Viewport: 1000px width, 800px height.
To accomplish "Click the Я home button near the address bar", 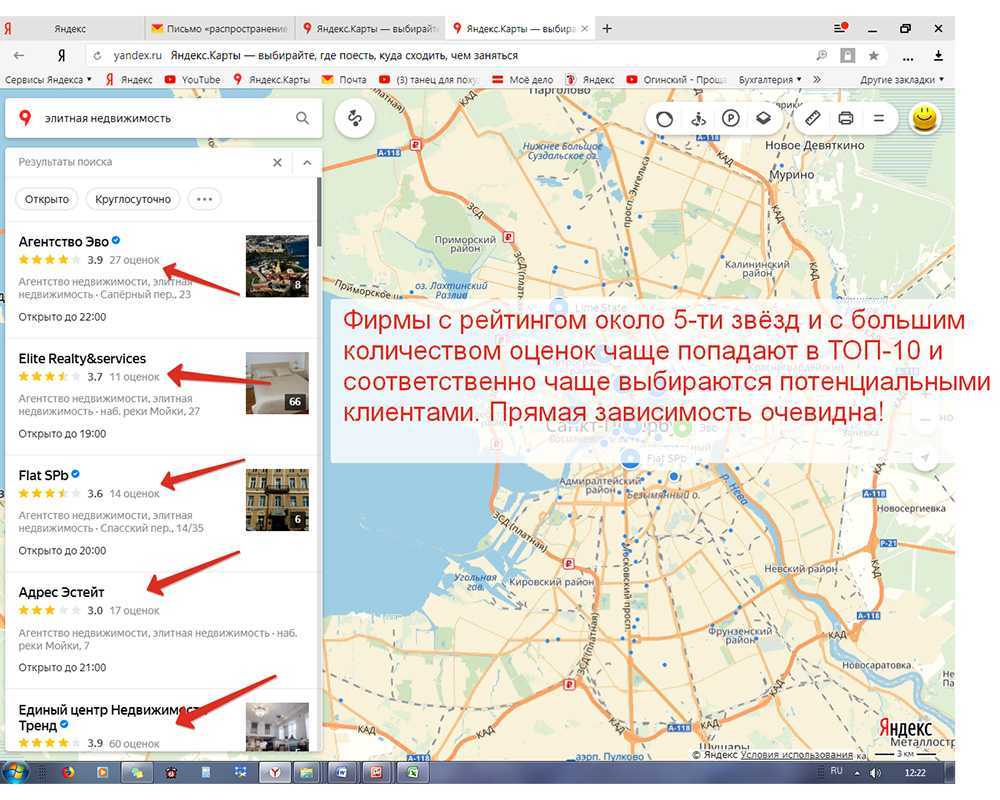I will (61, 56).
